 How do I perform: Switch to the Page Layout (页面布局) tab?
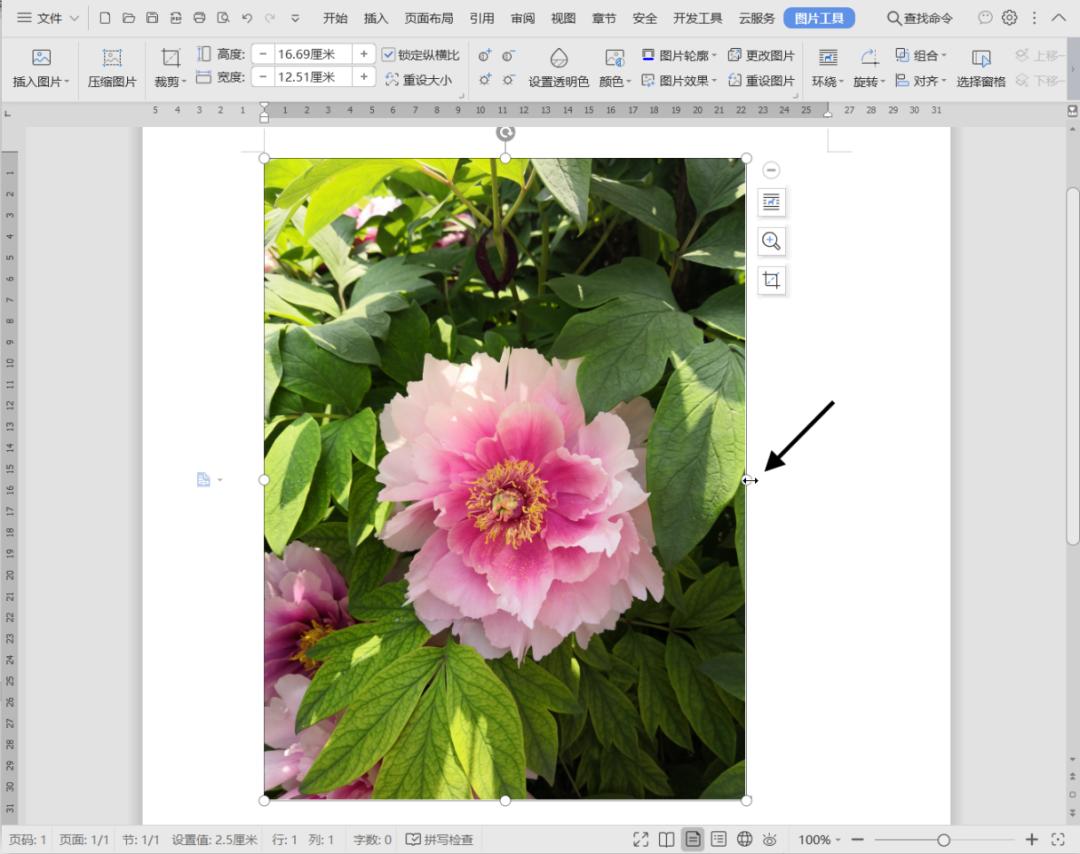(429, 18)
